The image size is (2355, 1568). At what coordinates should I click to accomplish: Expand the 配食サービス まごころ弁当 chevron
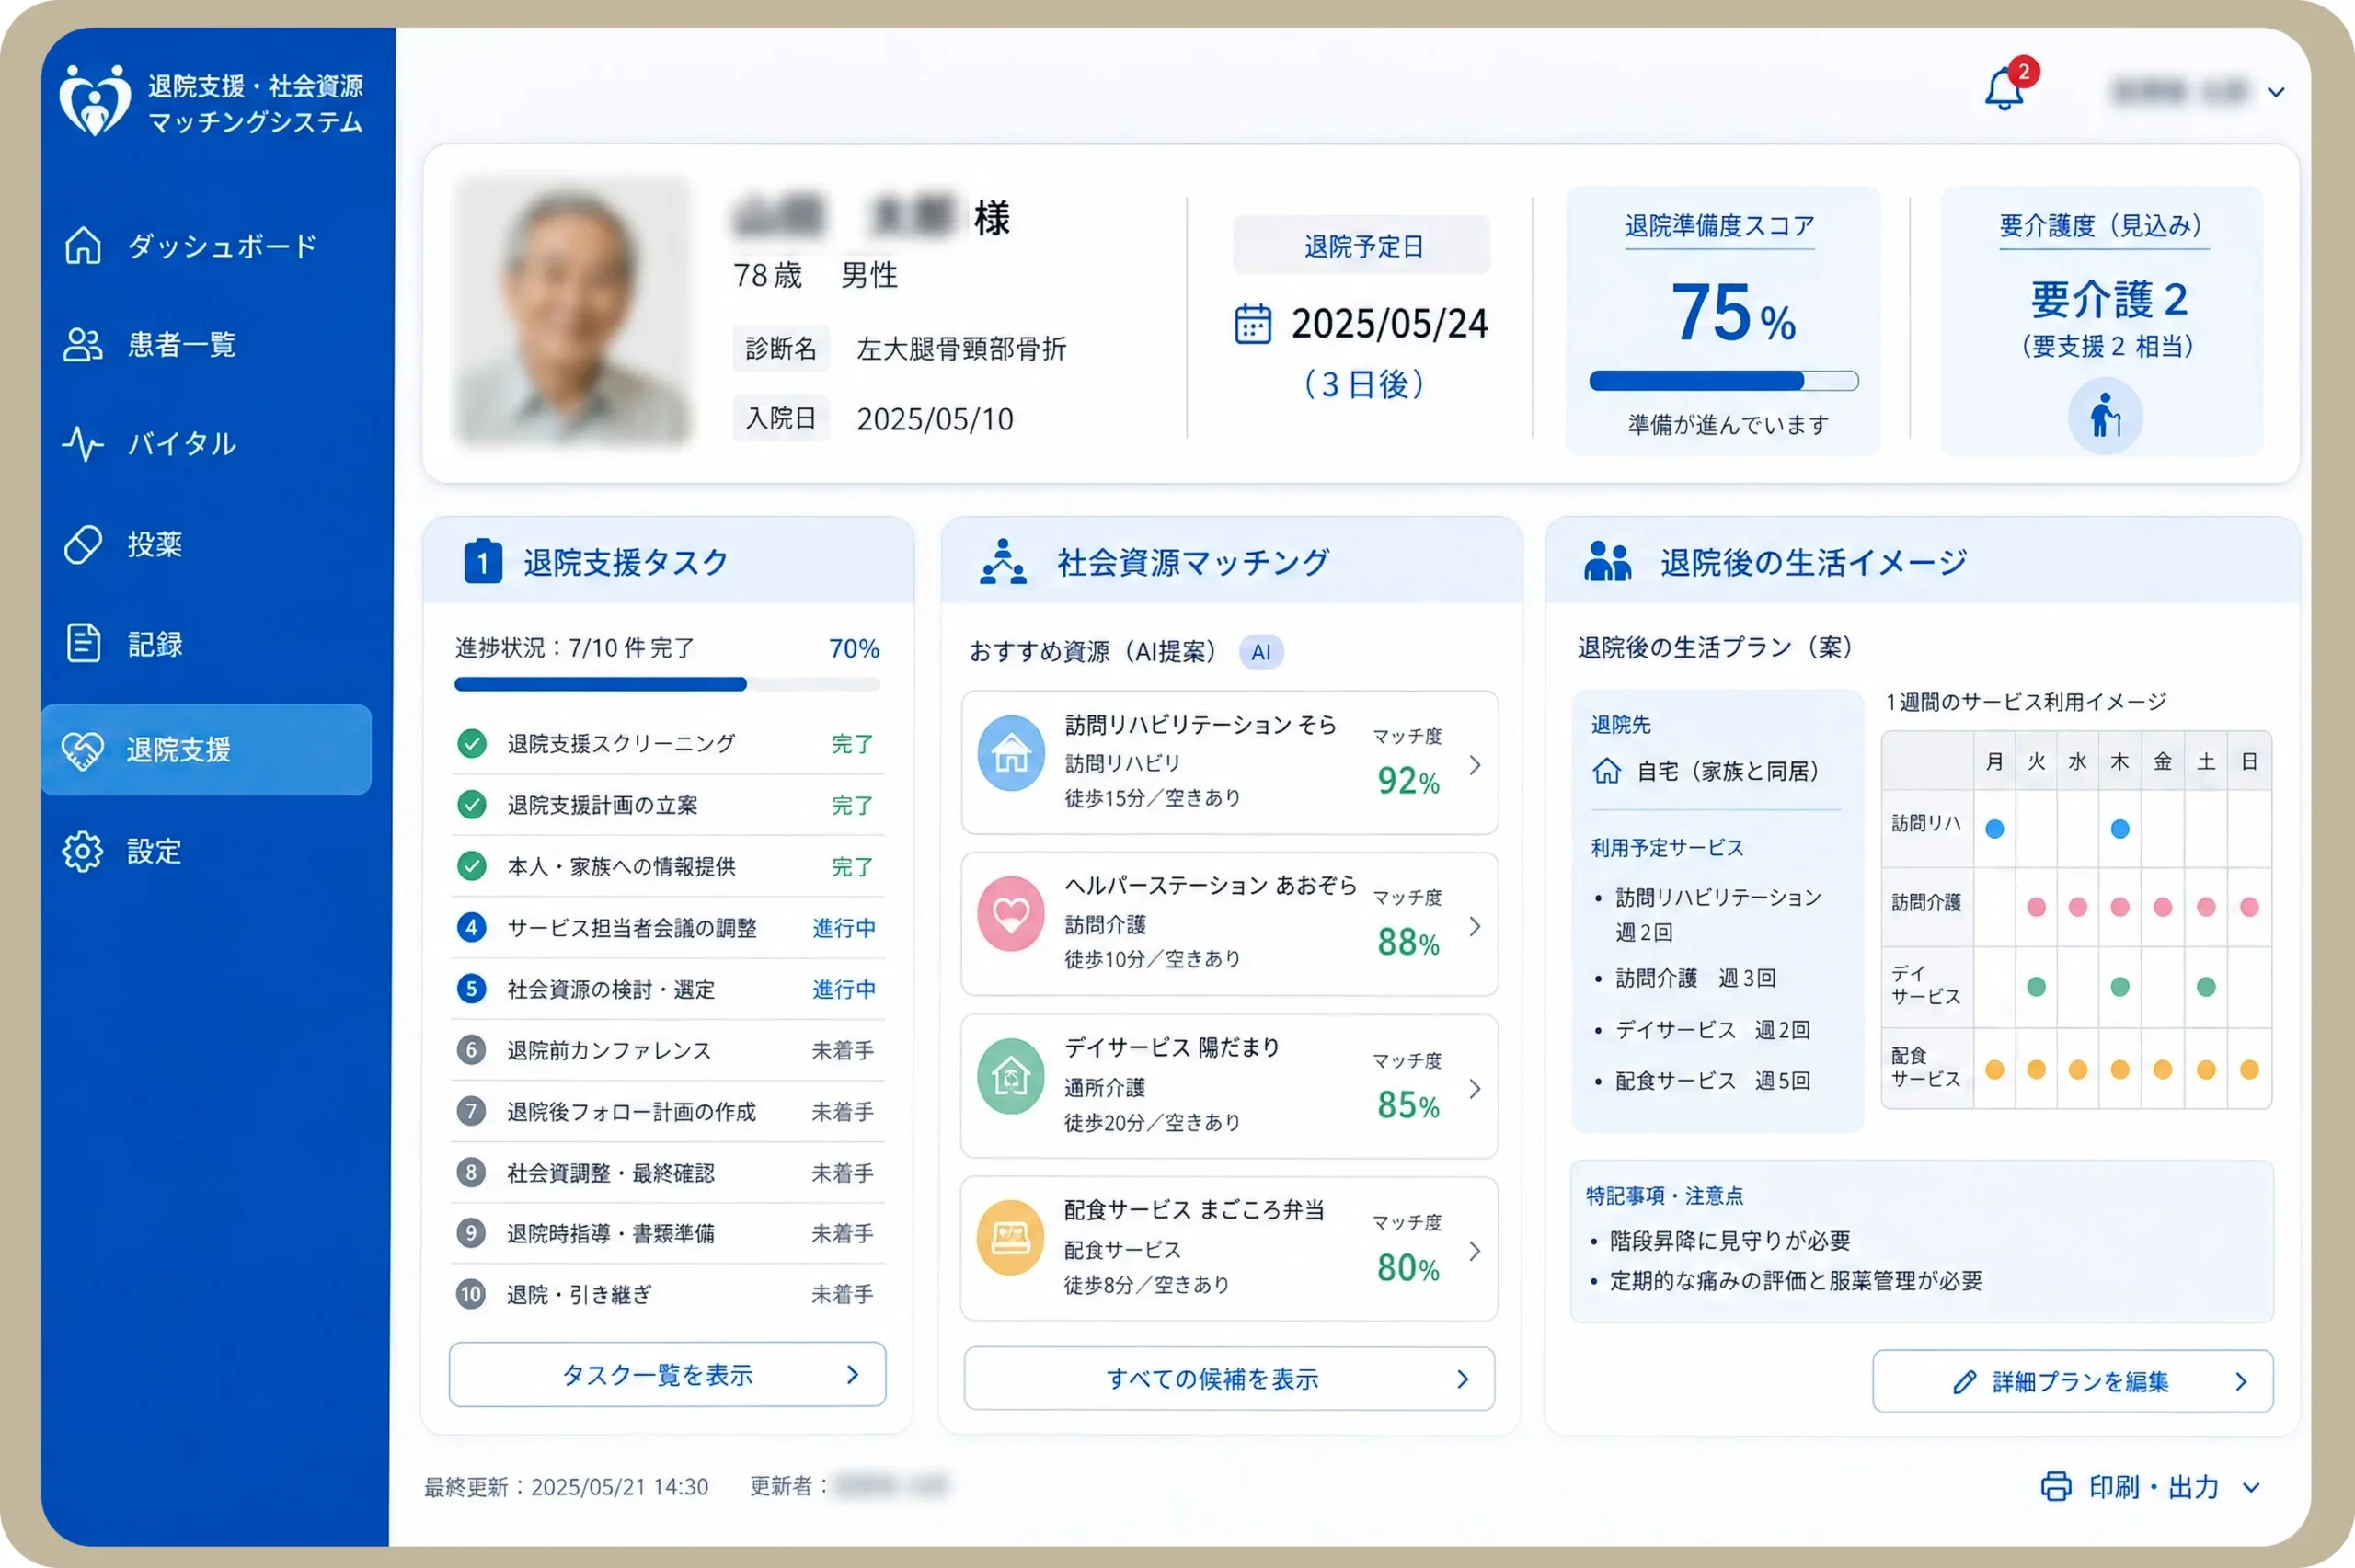coord(1475,1250)
